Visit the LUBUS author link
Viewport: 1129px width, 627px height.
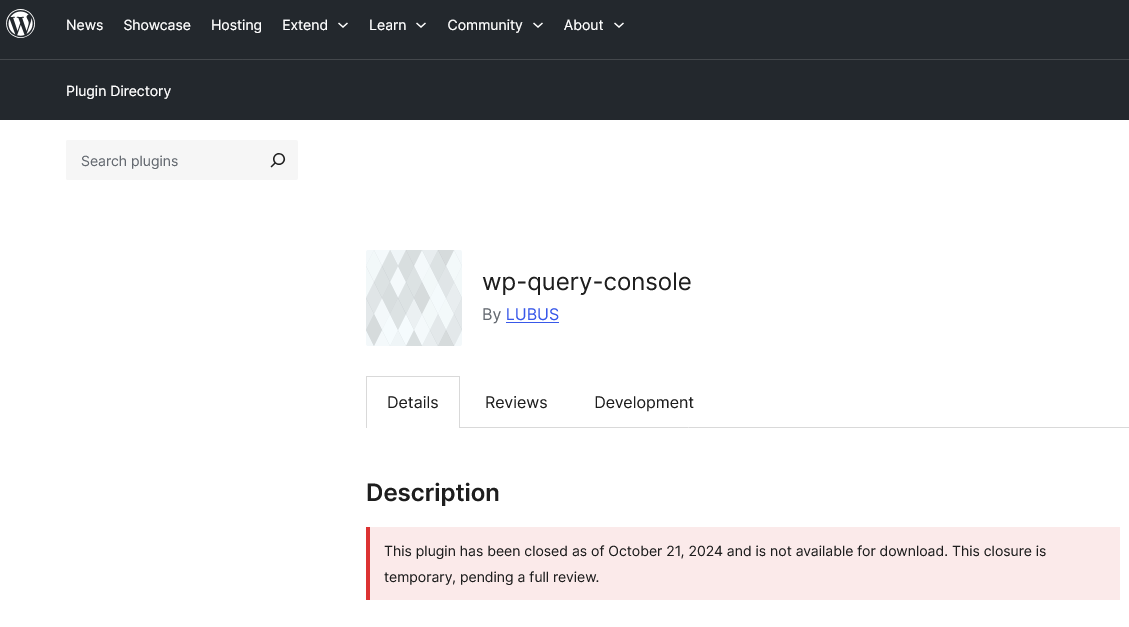click(532, 315)
